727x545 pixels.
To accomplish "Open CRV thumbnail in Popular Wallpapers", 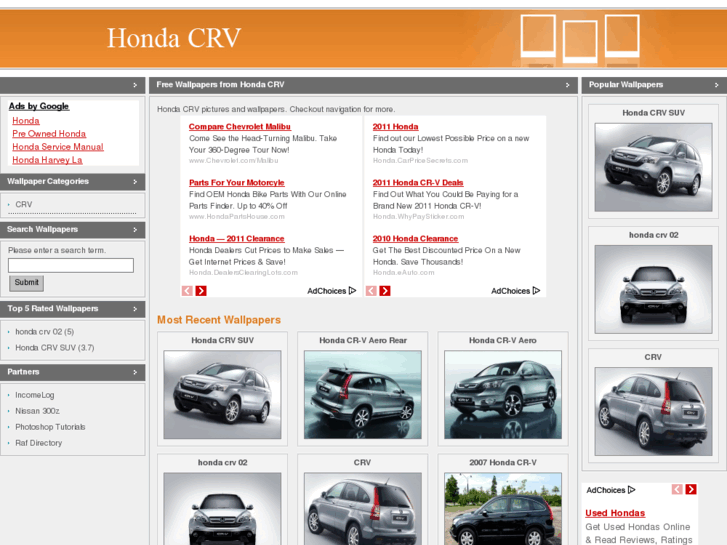I will 653,411.
